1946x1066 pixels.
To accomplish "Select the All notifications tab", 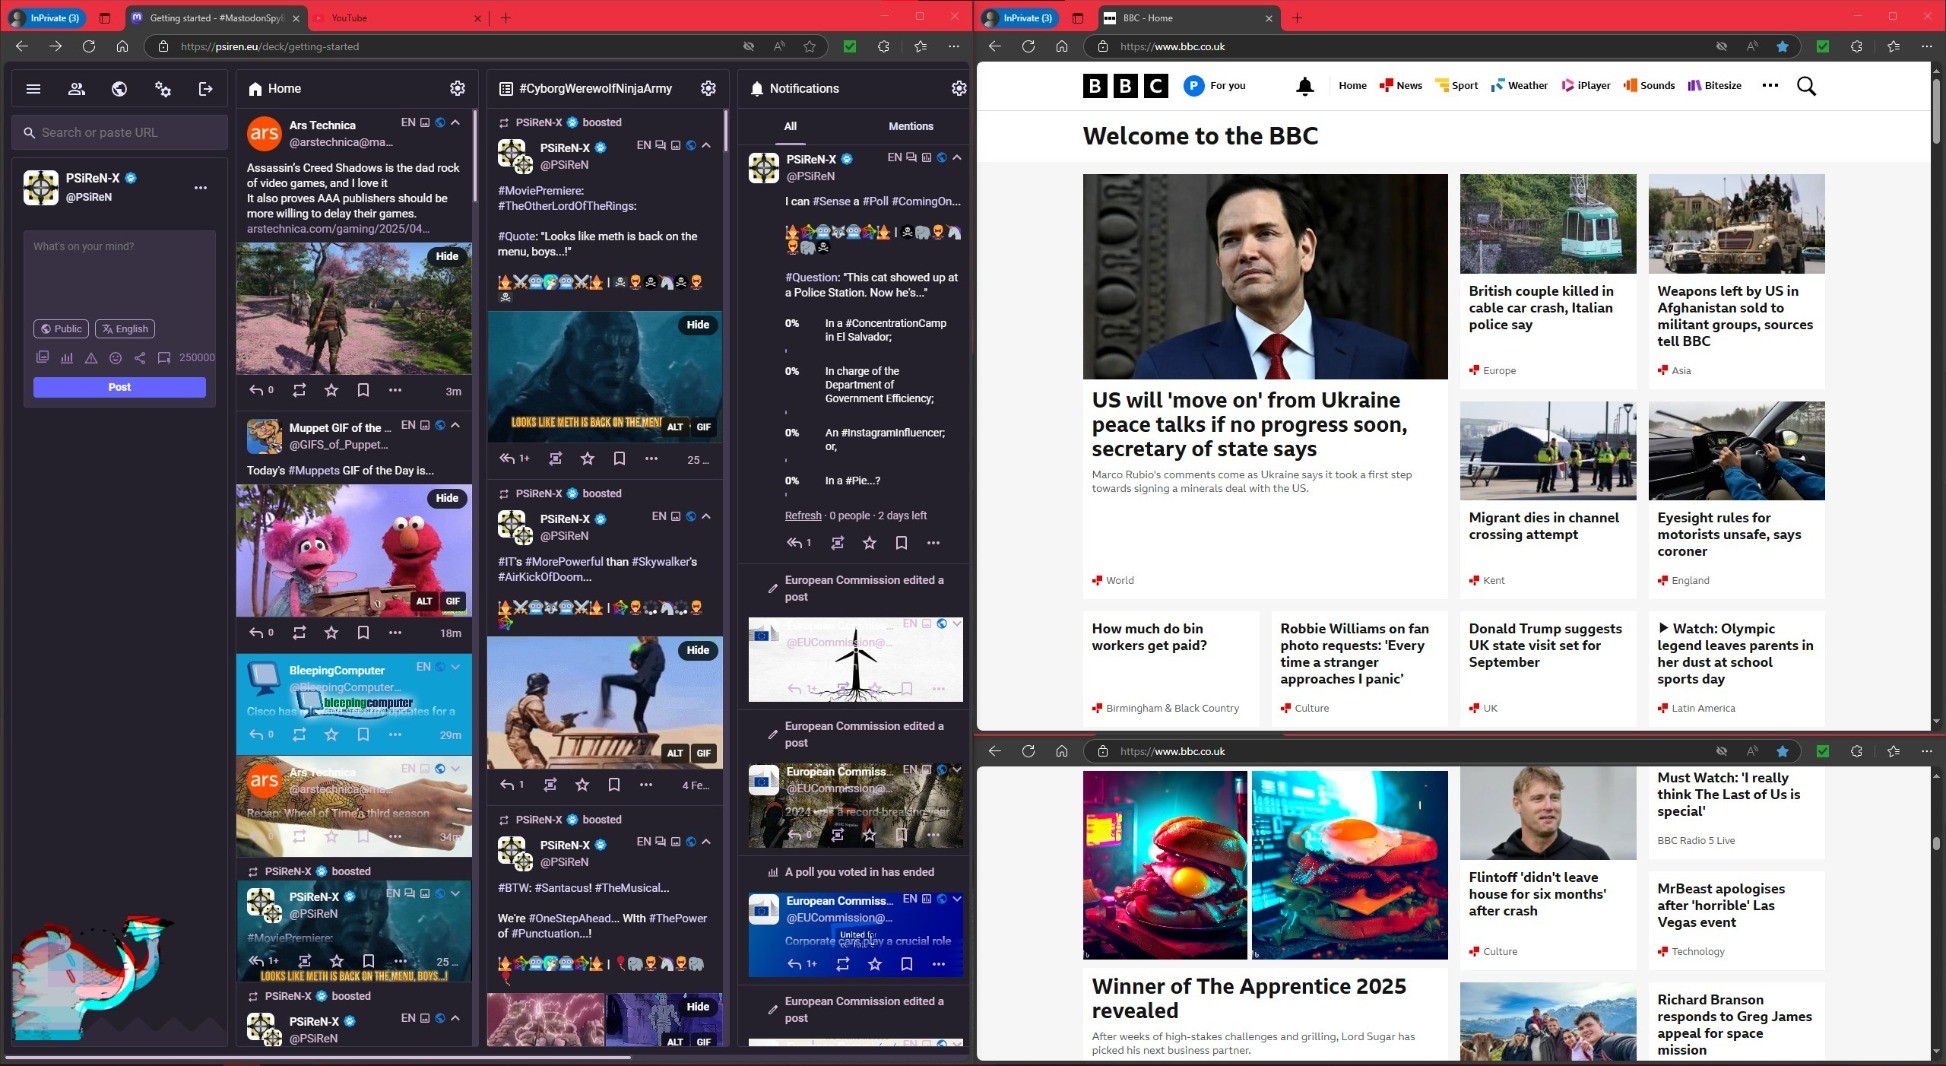I will pyautogui.click(x=790, y=126).
